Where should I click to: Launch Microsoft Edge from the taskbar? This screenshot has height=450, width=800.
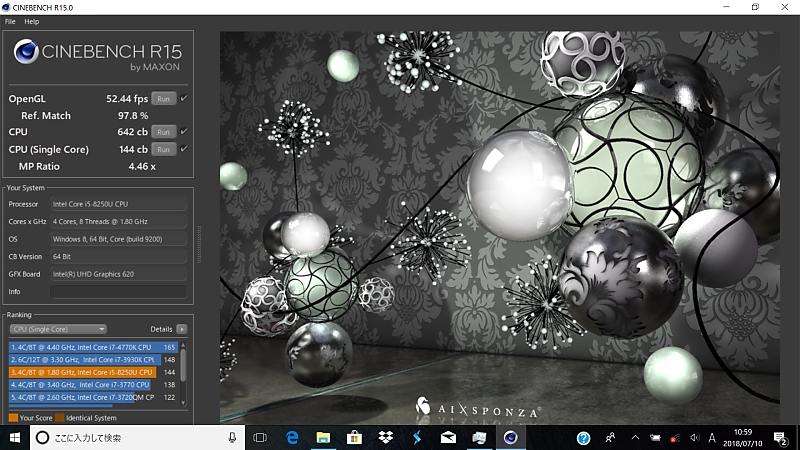[x=292, y=438]
